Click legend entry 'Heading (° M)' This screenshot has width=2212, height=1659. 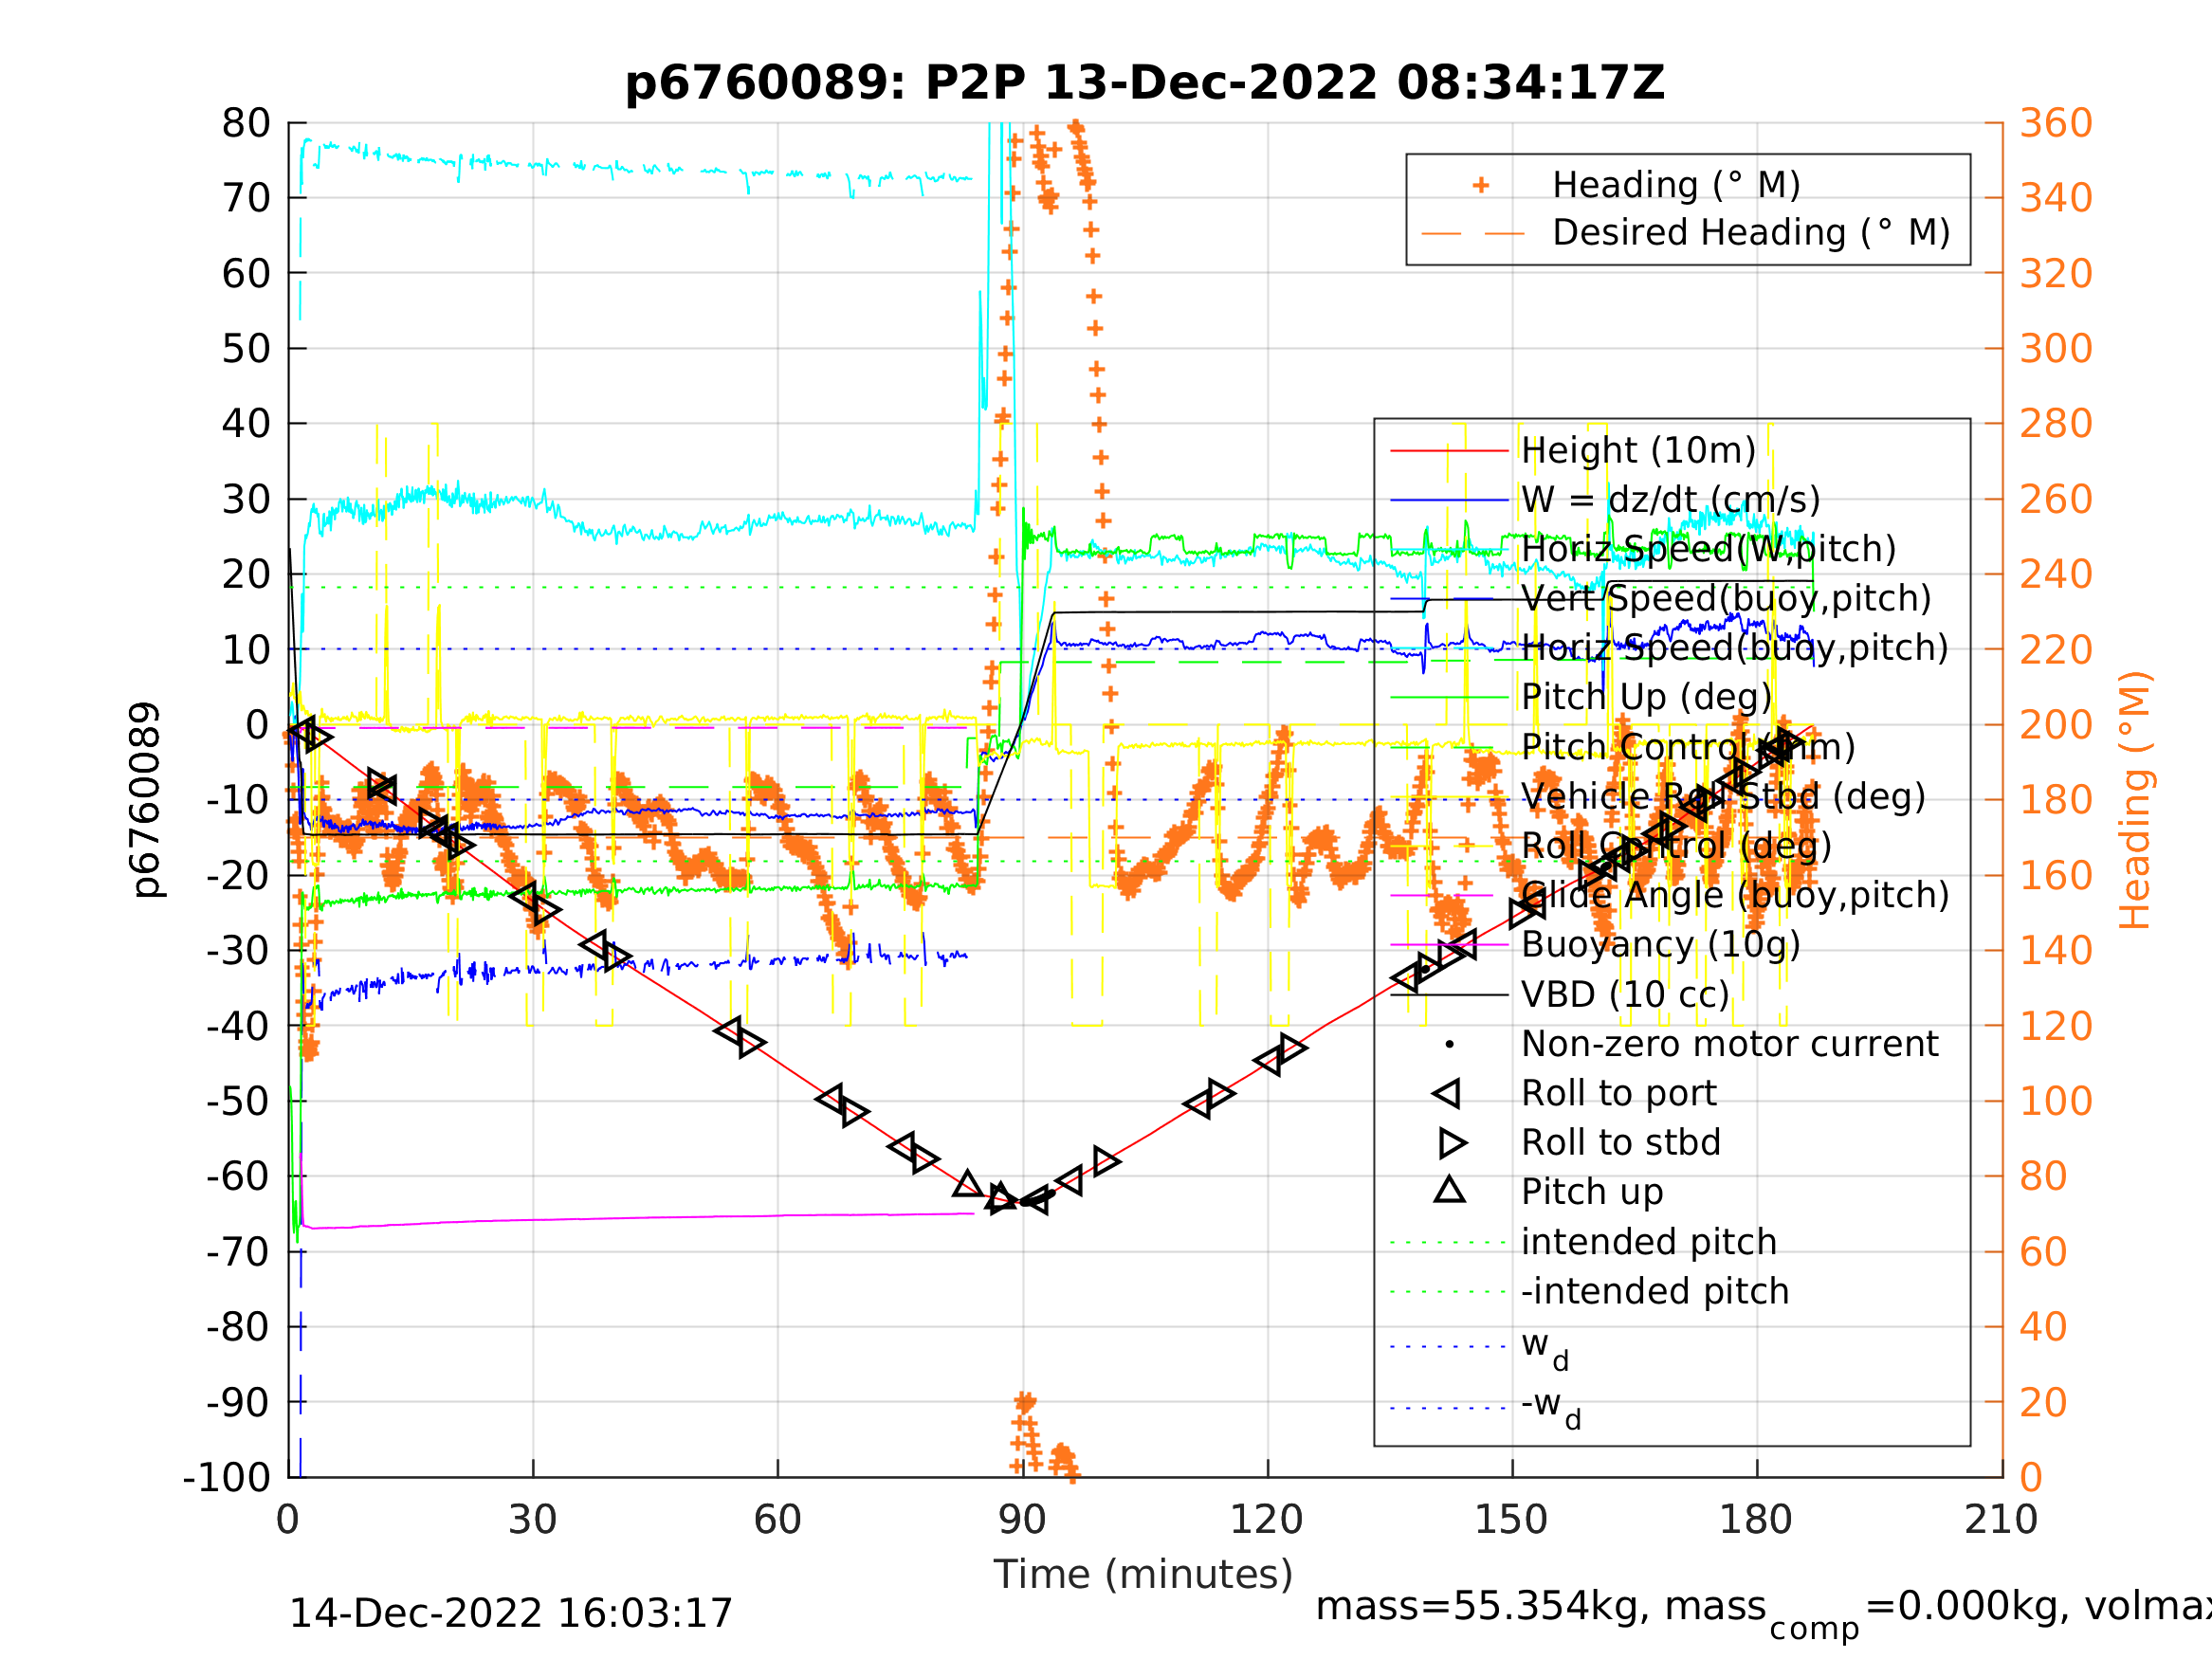[1676, 185]
